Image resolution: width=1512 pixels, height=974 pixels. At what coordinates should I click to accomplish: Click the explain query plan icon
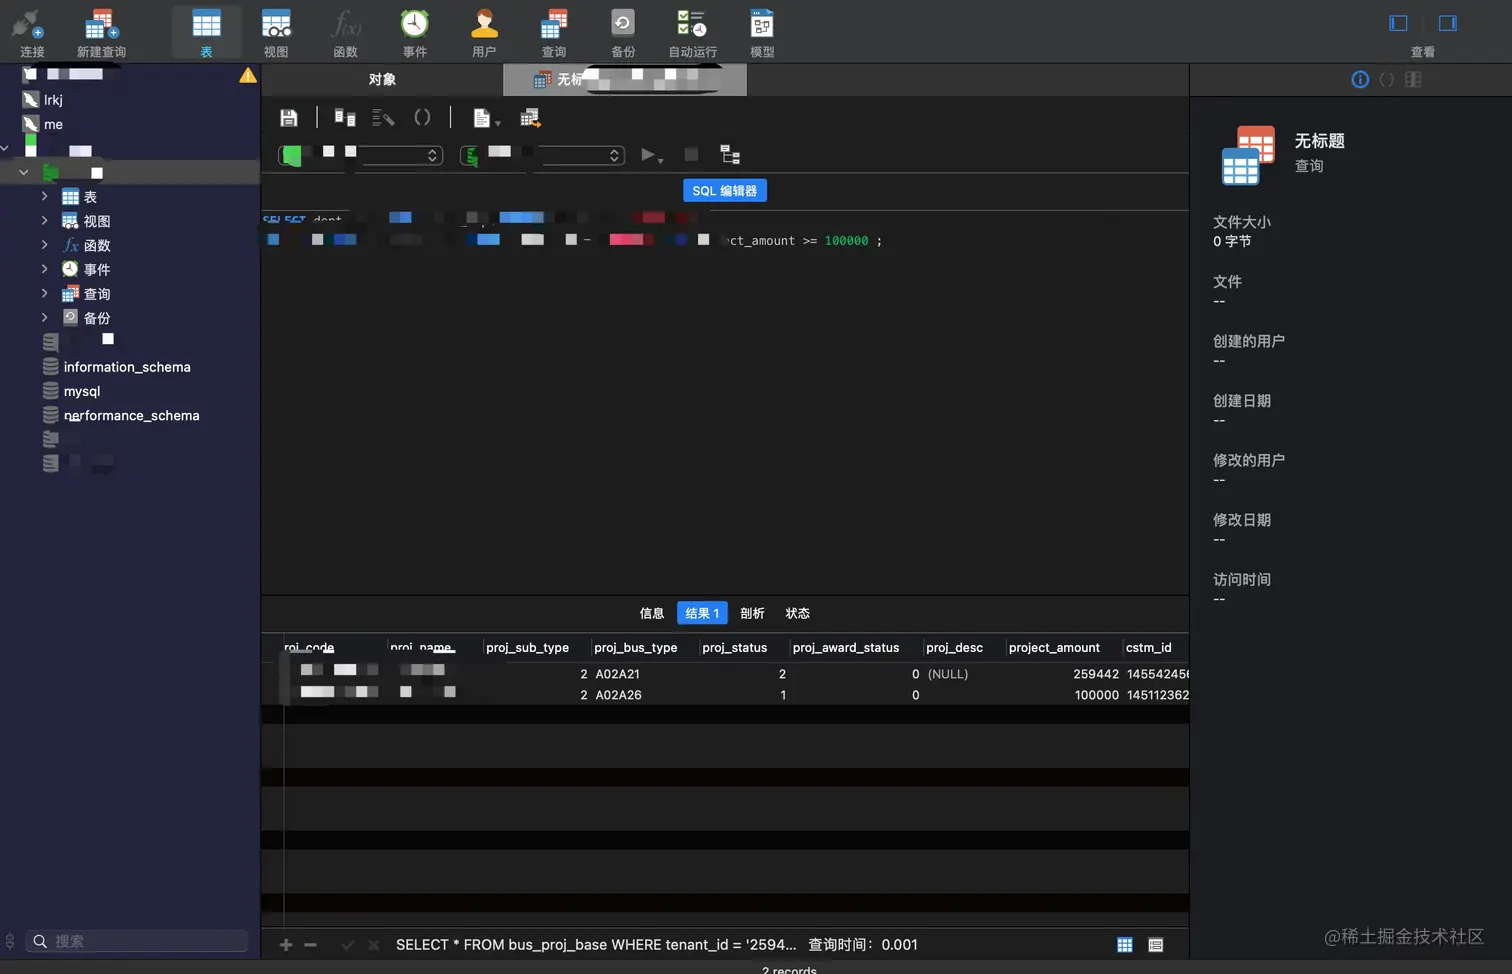pyautogui.click(x=730, y=154)
